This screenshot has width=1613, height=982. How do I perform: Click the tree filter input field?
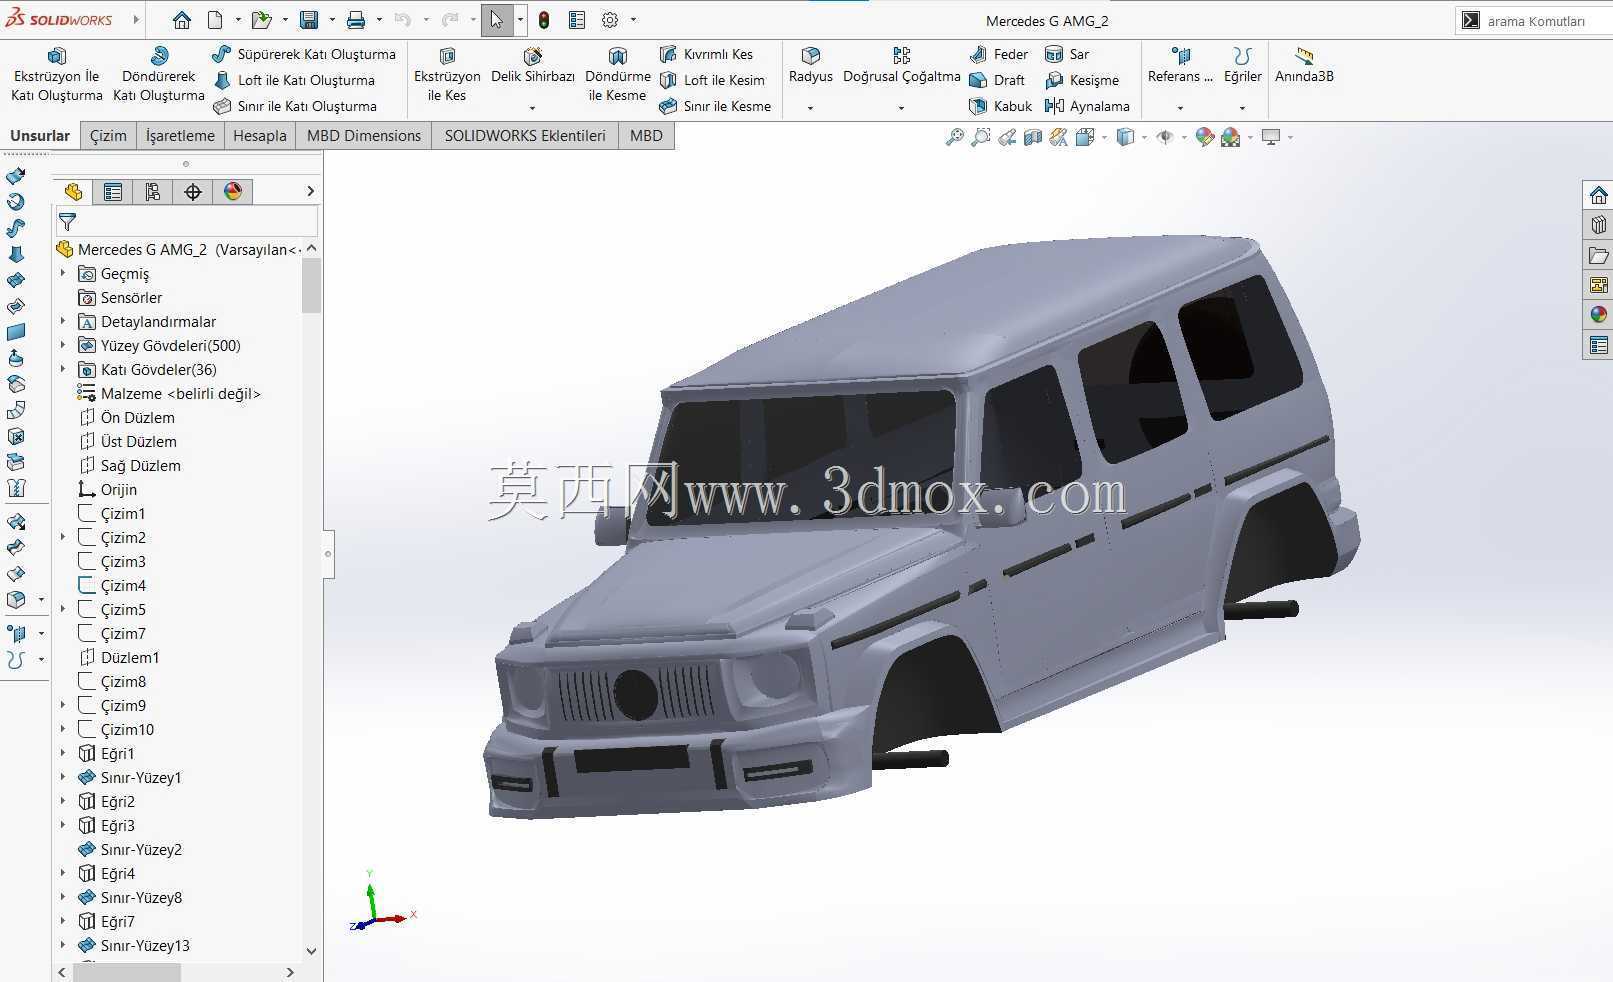click(187, 221)
